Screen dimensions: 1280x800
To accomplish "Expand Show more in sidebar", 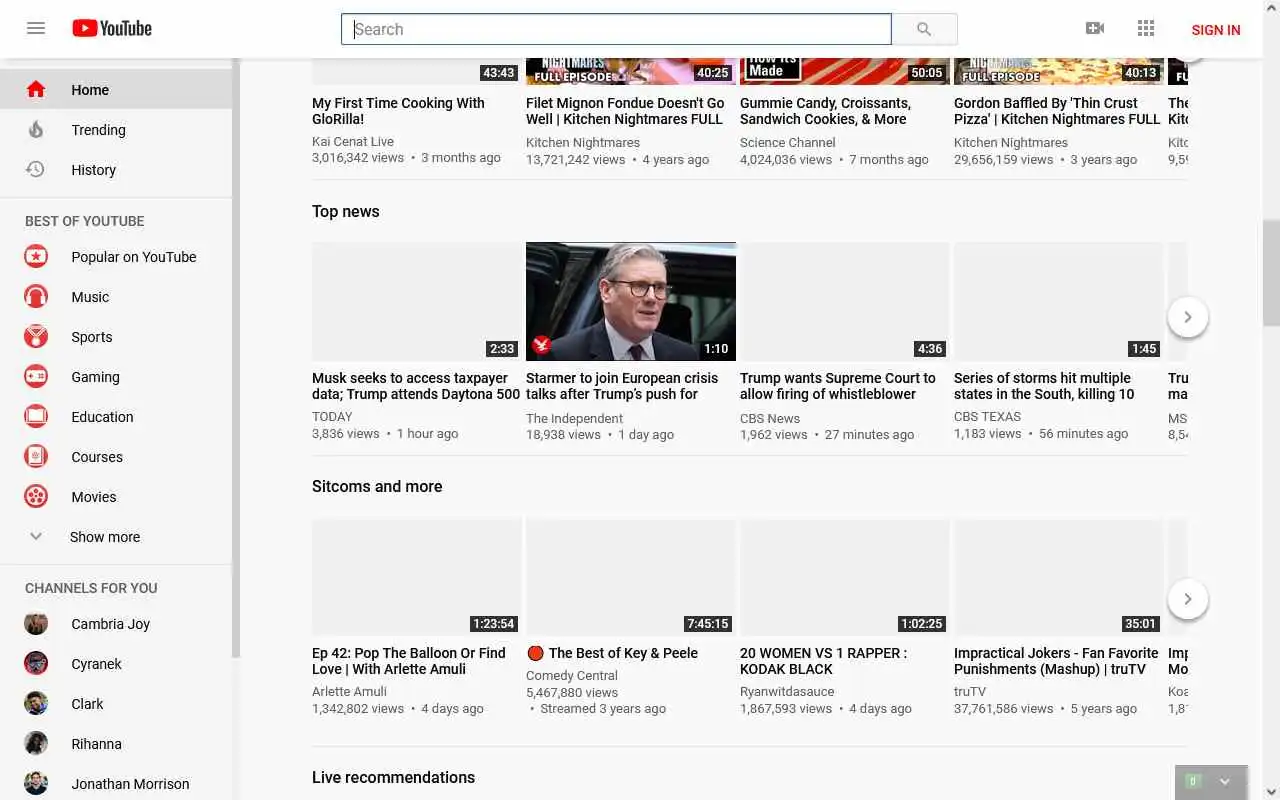I will [116, 537].
